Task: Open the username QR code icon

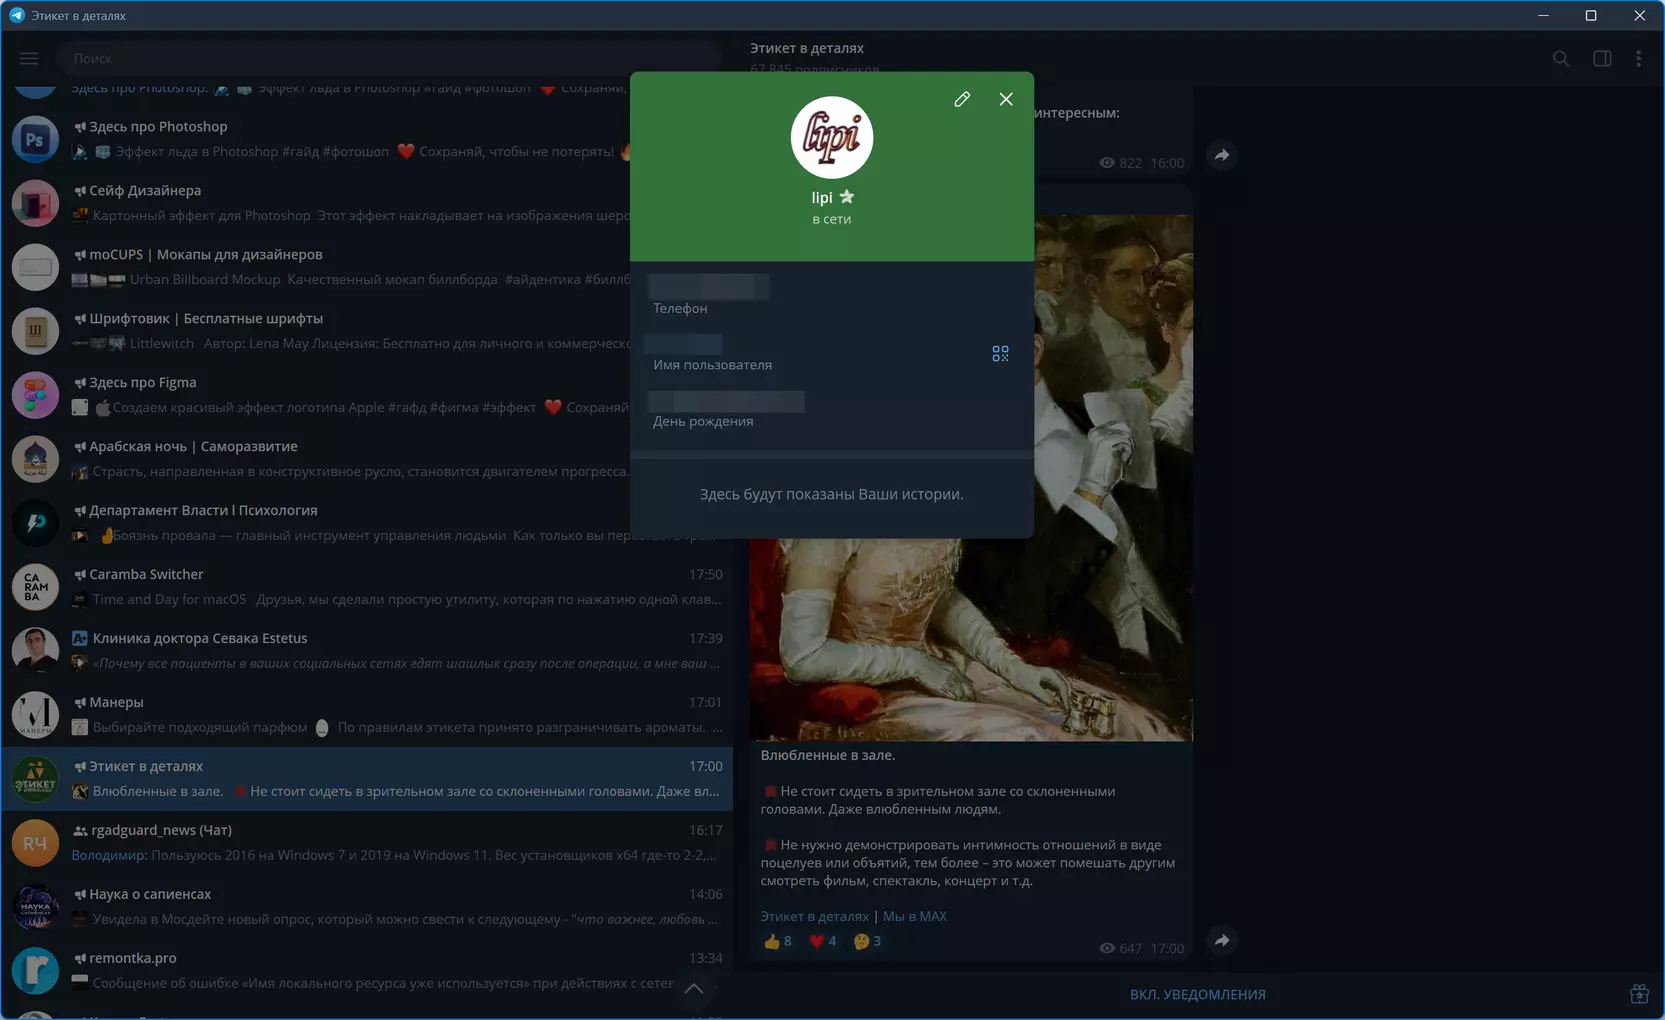Action: 1000,354
